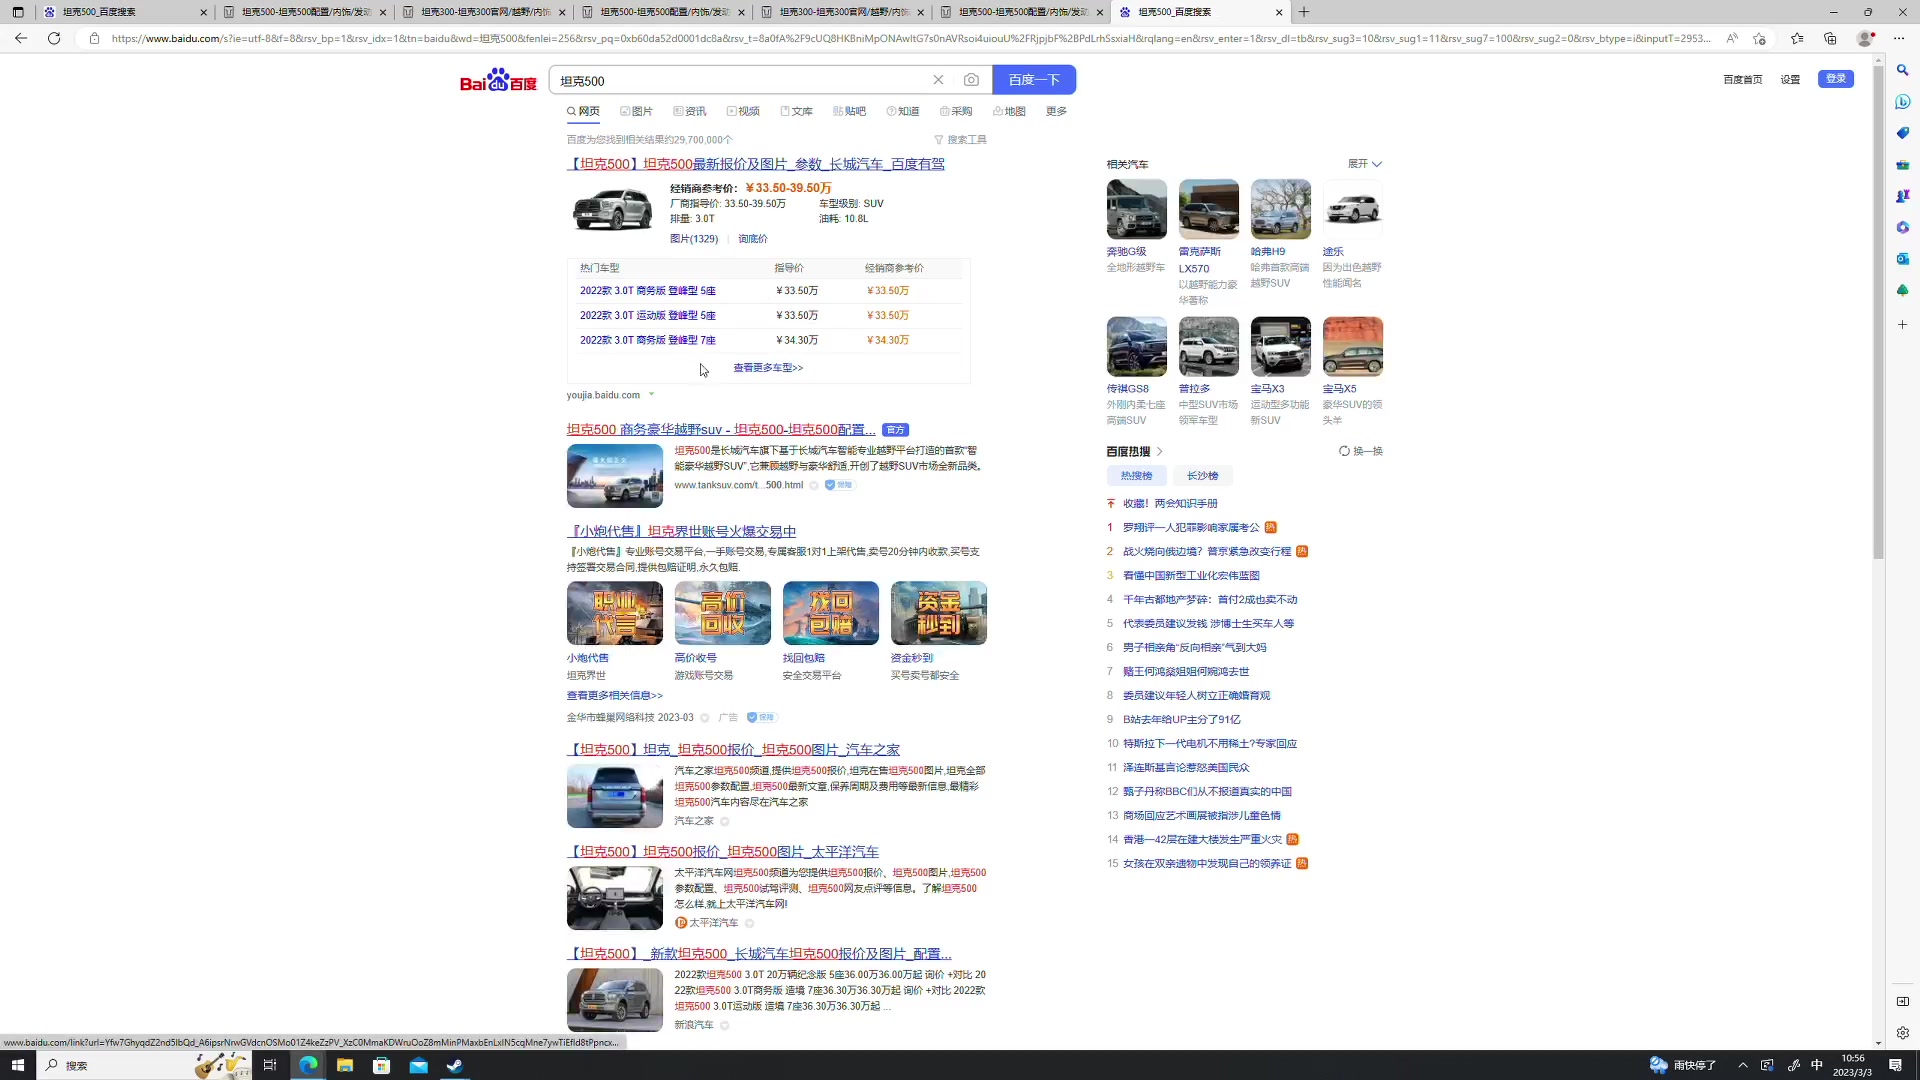Screen dimensions: 1920x1080
Task: Add page to favorites star icon
Action: (x=1759, y=38)
